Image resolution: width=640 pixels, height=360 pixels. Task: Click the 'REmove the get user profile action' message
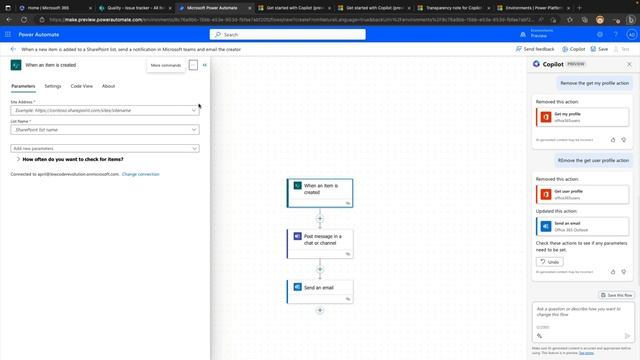(593, 160)
